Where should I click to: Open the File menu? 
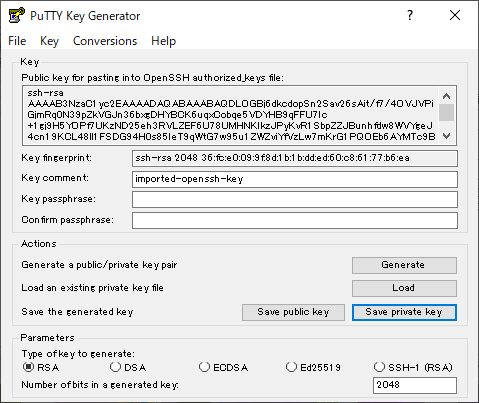(17, 41)
